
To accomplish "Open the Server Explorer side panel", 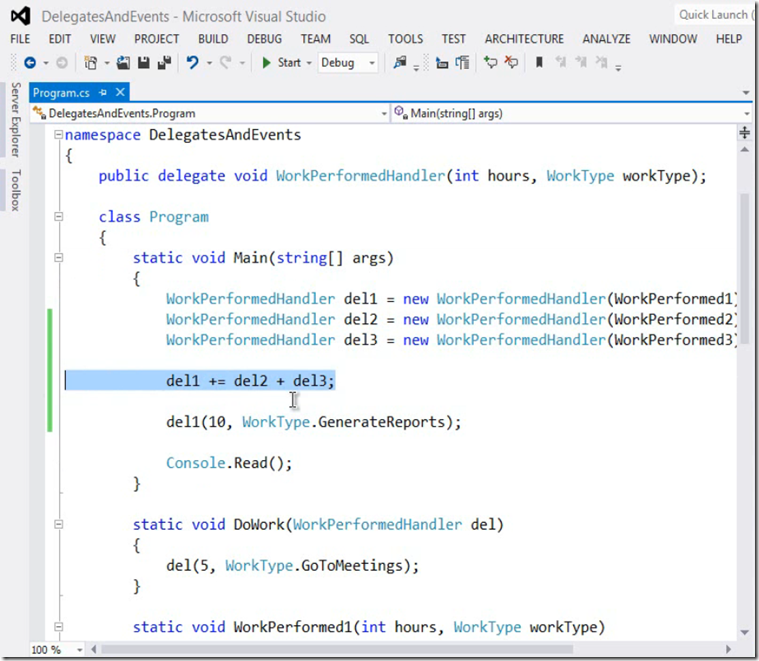I will coord(16,120).
